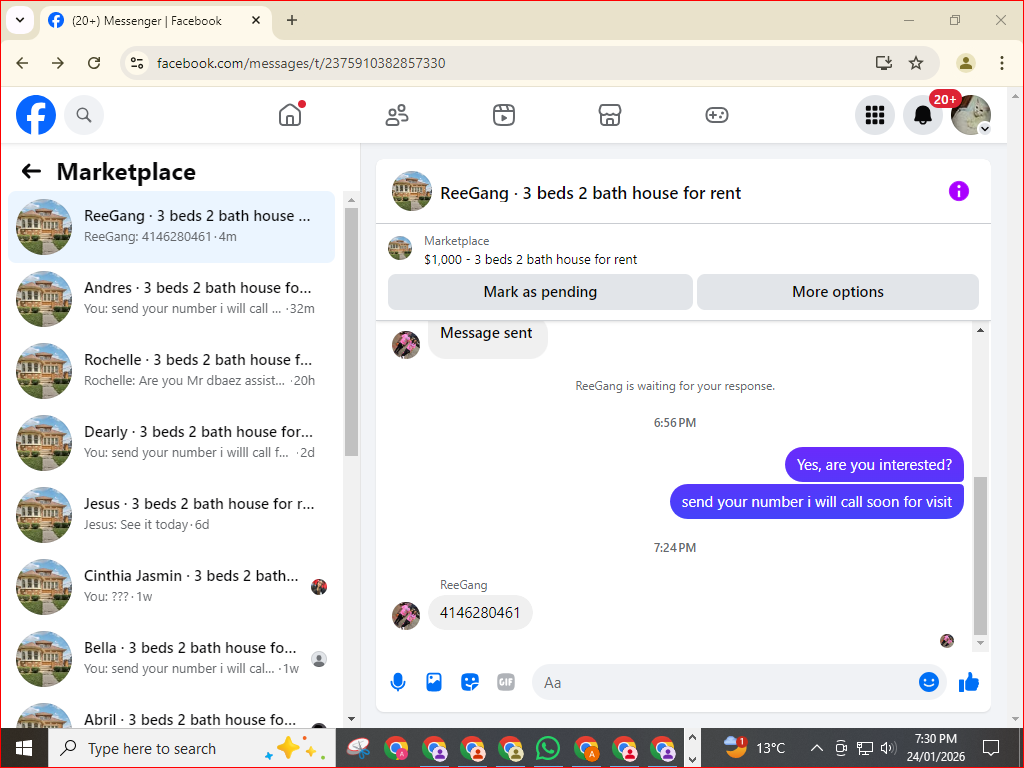The image size is (1024, 768).
Task: Open the $1,000 listing link under Marketplace
Action: pos(530,259)
